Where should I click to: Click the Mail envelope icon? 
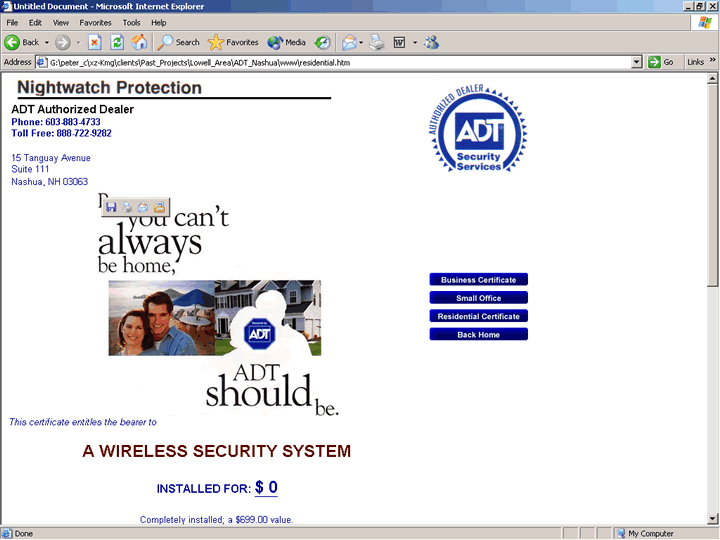click(x=349, y=43)
